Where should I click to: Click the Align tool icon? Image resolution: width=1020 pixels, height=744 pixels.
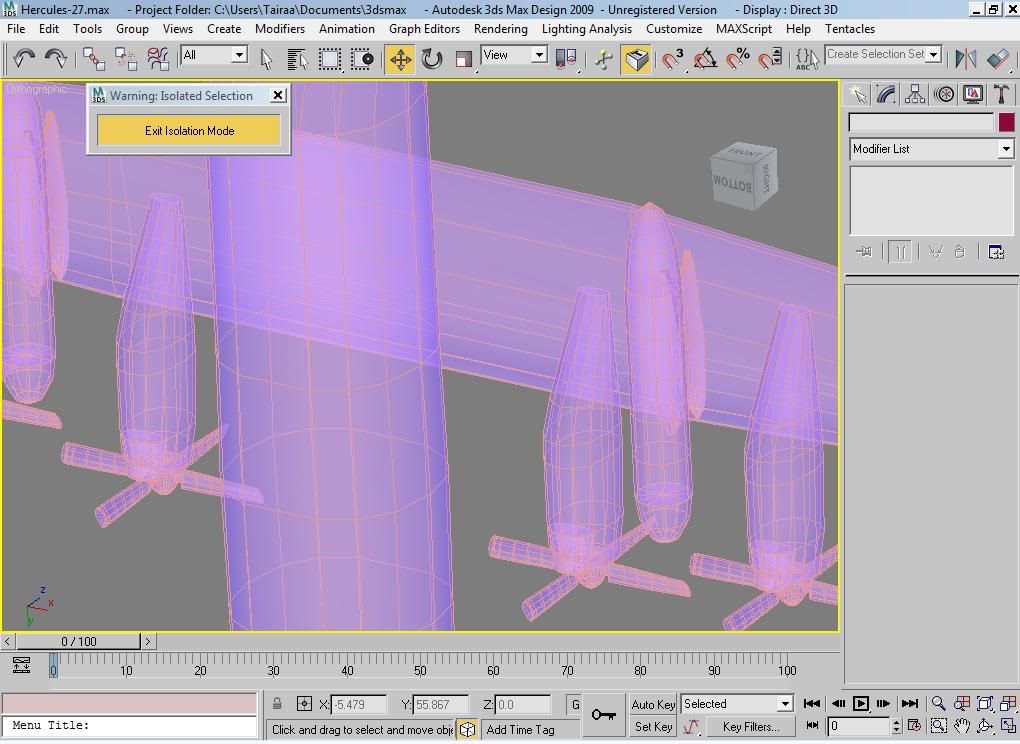(998, 59)
